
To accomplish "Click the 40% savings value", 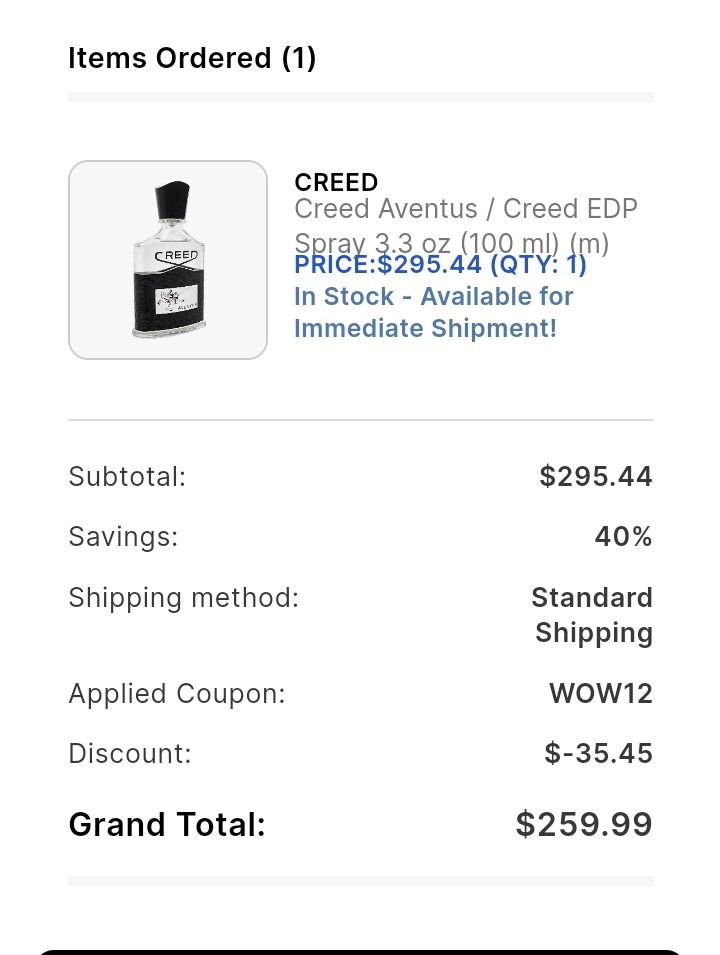I will (623, 537).
